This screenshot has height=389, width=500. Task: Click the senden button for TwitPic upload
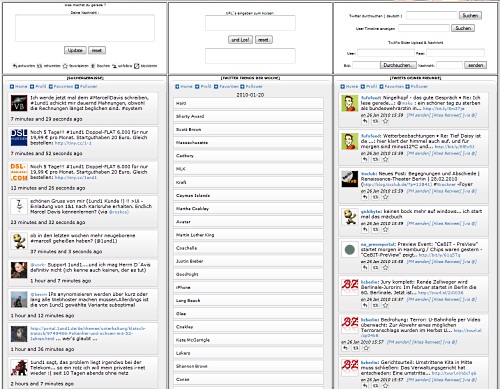coord(476,65)
